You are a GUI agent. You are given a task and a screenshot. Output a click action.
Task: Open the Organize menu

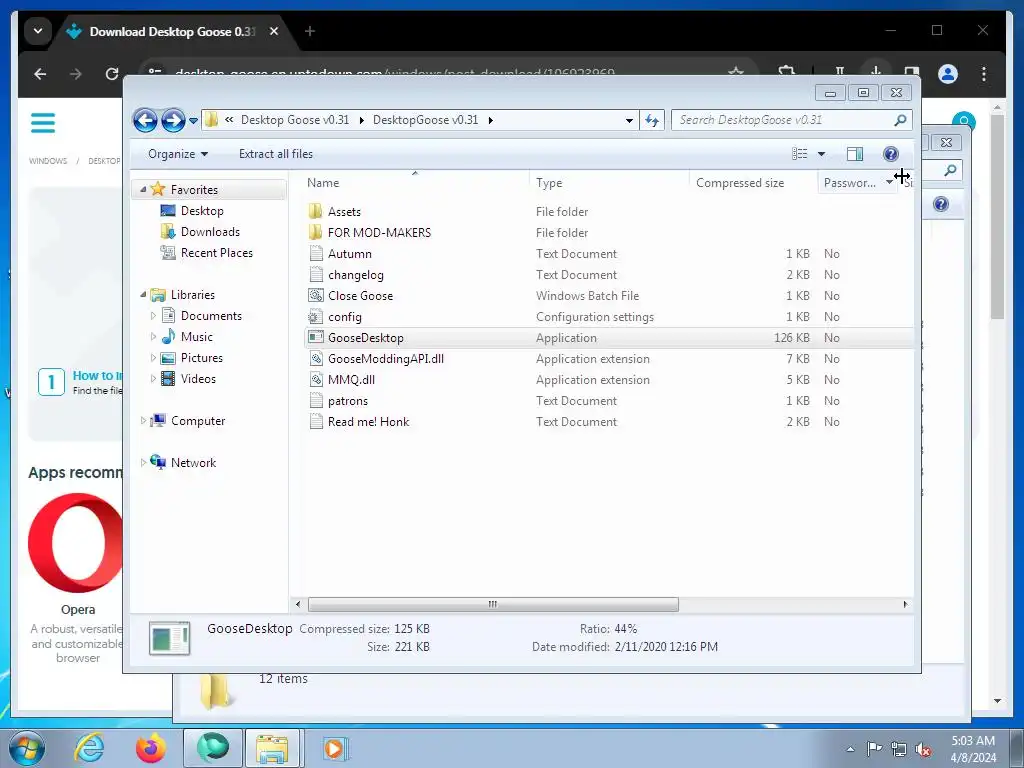(178, 154)
